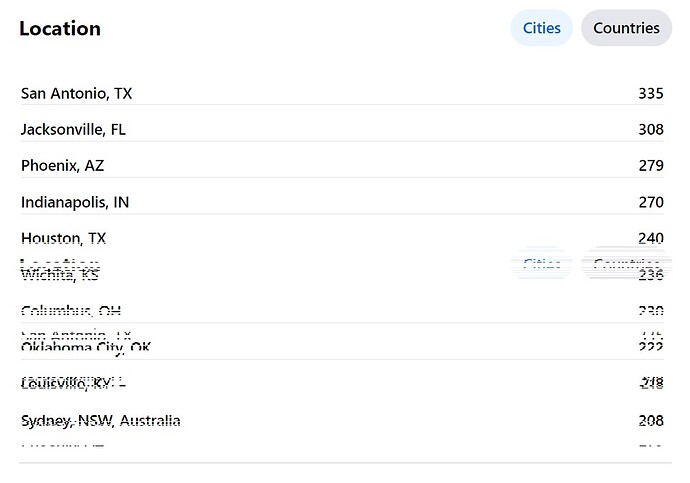Select the Houston, TX row
The height and width of the screenshot is (483, 690).
(x=342, y=238)
